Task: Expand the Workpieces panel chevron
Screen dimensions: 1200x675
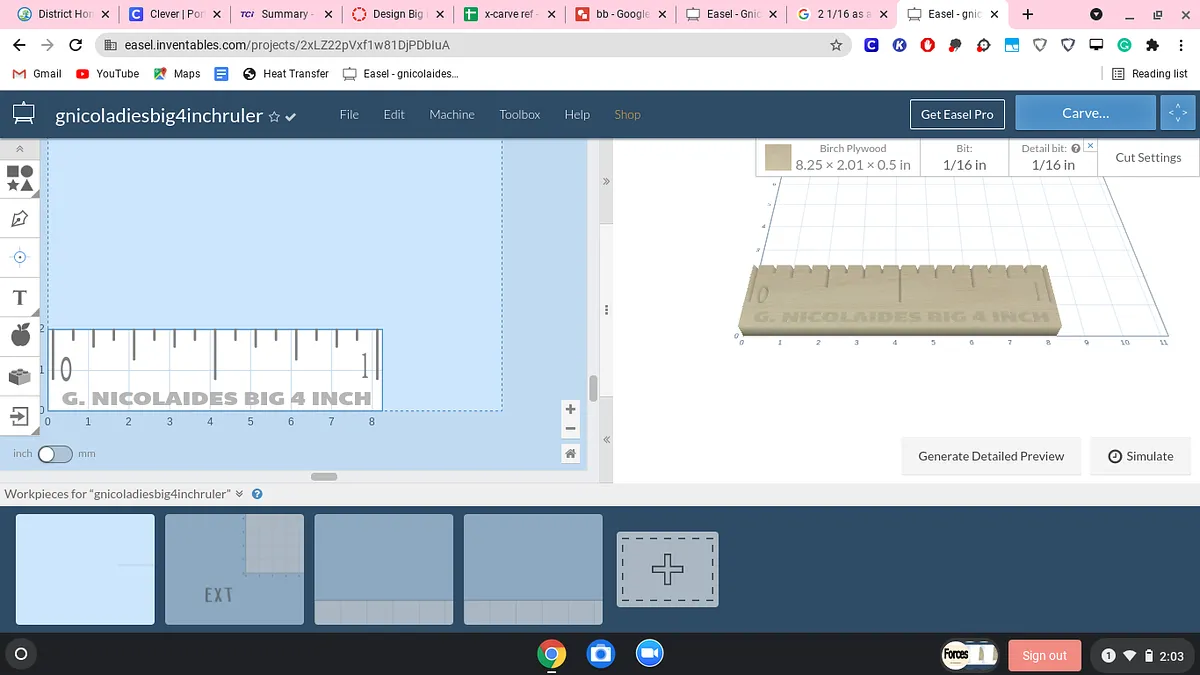Action: pos(239,494)
